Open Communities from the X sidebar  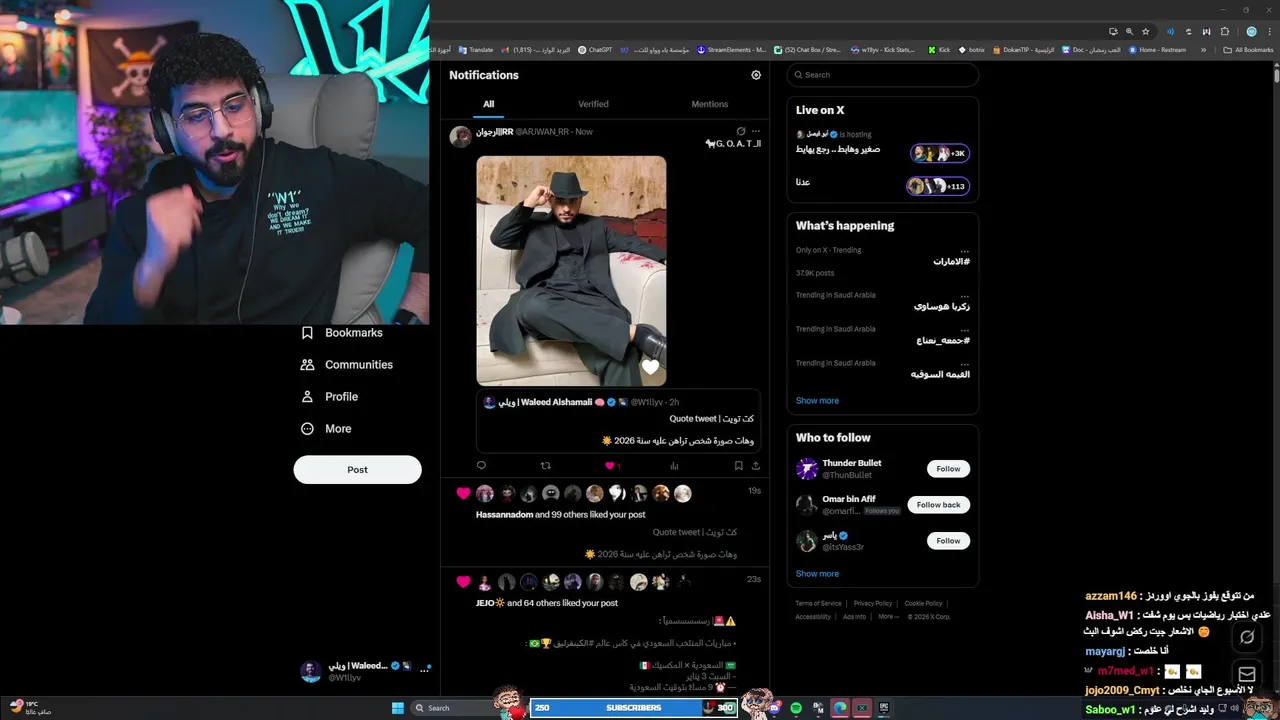click(347, 365)
